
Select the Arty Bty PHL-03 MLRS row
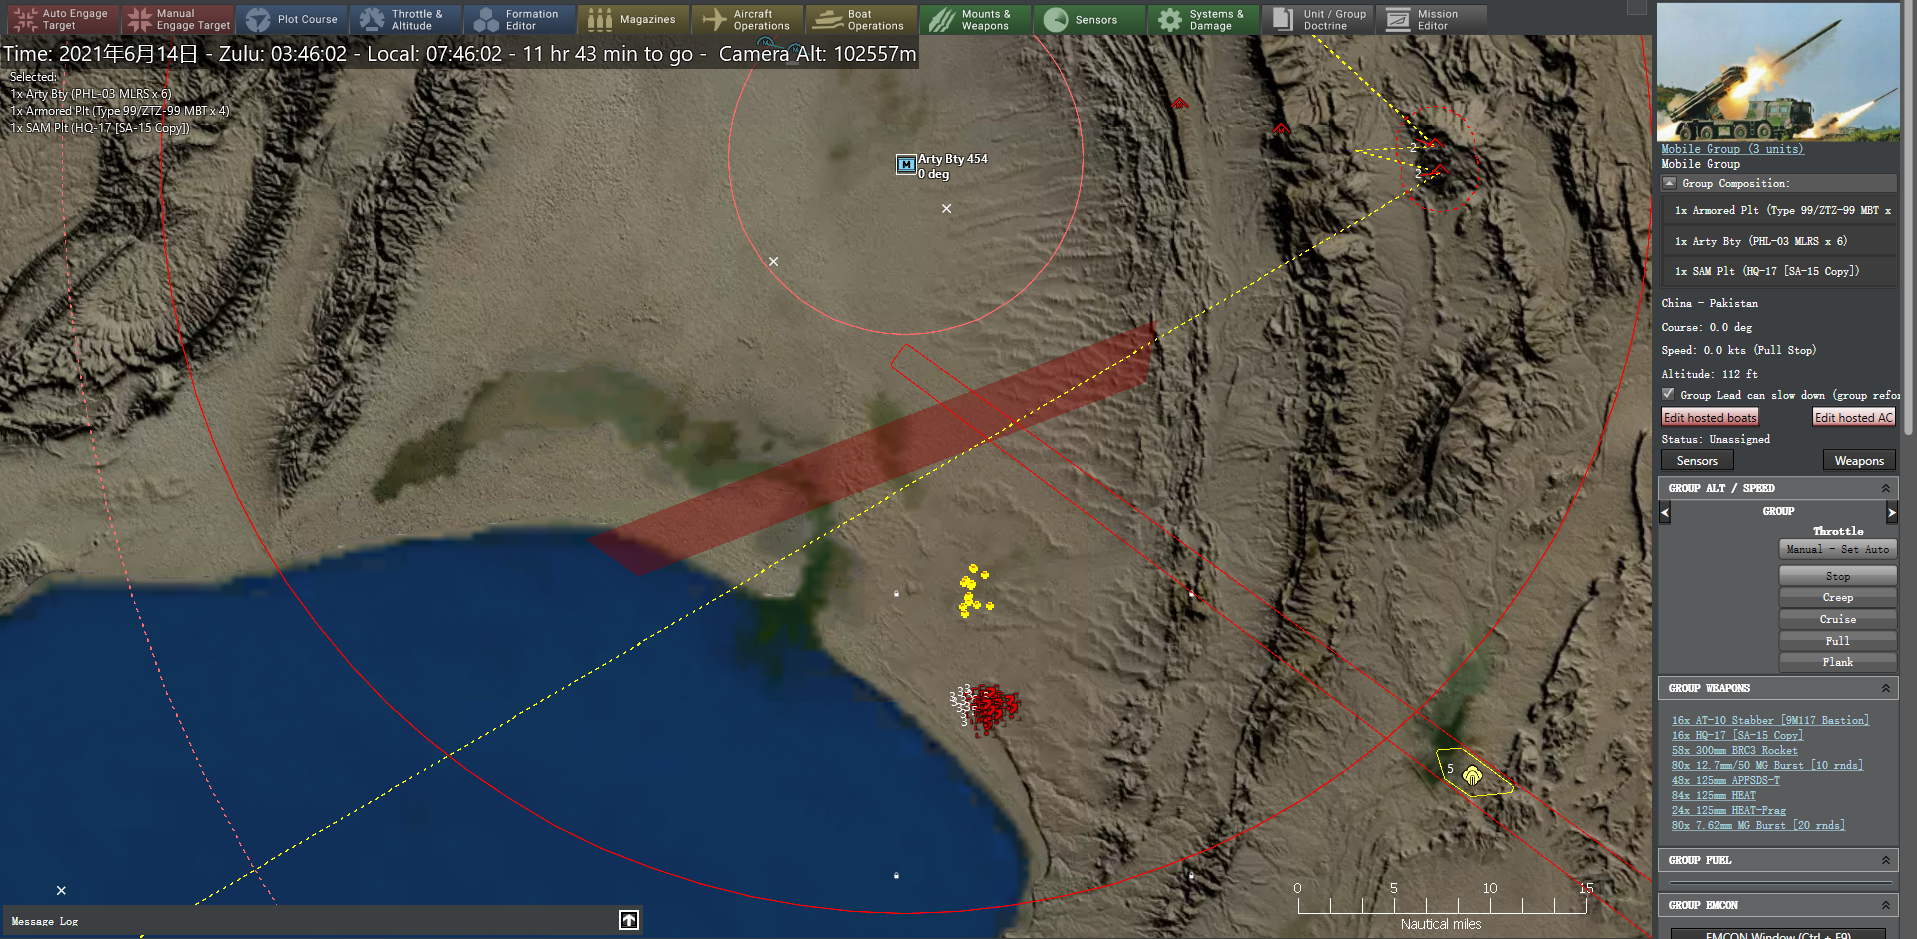coord(1782,241)
